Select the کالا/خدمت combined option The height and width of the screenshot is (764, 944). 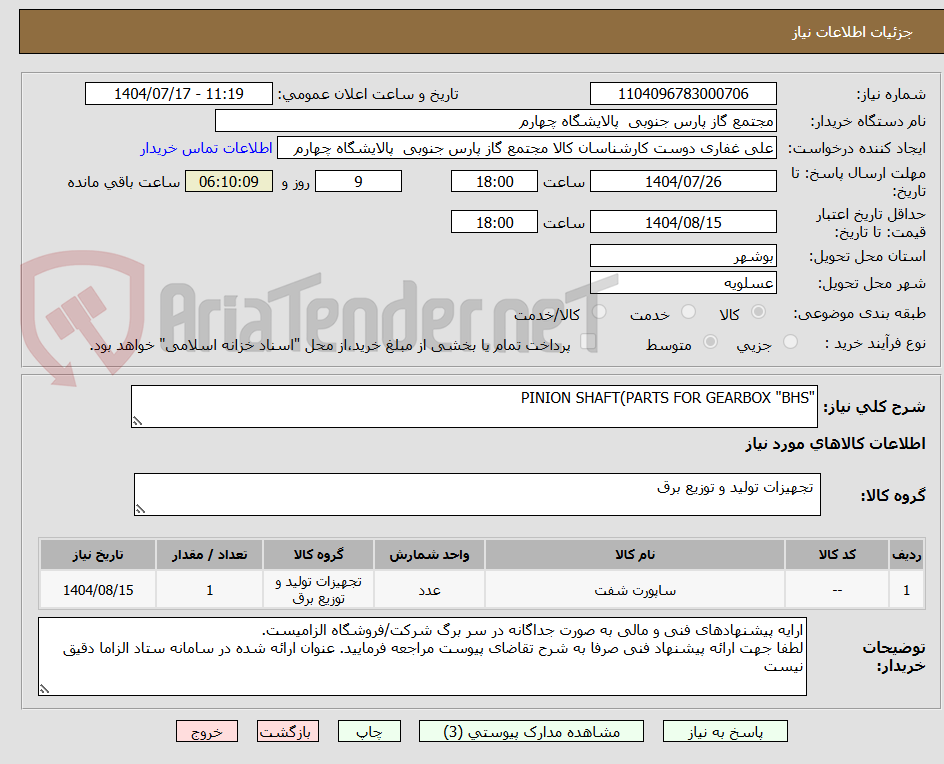coord(599,312)
